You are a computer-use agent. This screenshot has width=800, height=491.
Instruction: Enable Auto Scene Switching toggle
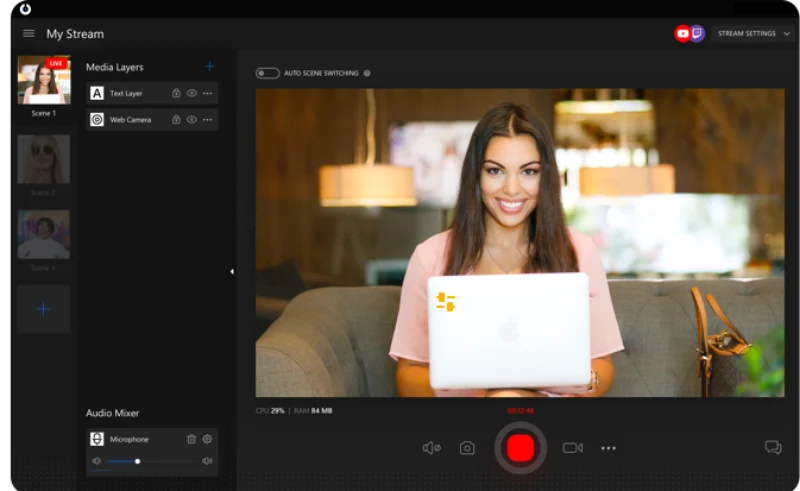[267, 73]
